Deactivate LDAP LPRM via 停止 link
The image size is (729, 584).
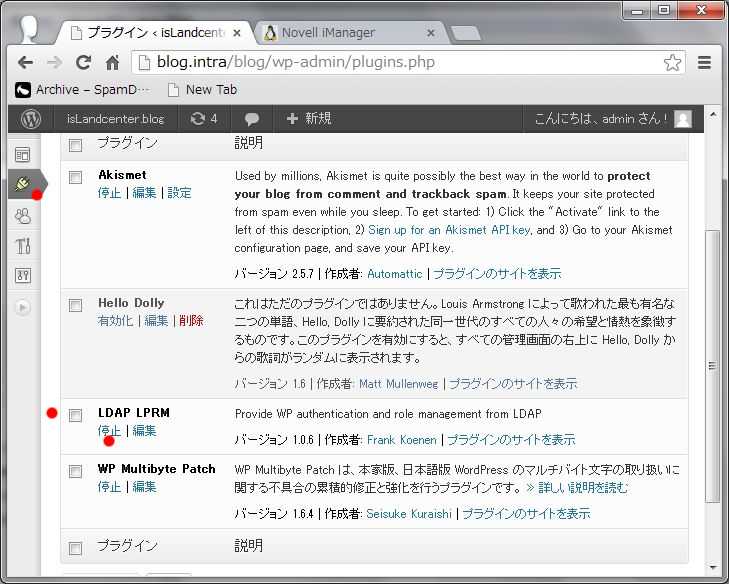(x=109, y=431)
